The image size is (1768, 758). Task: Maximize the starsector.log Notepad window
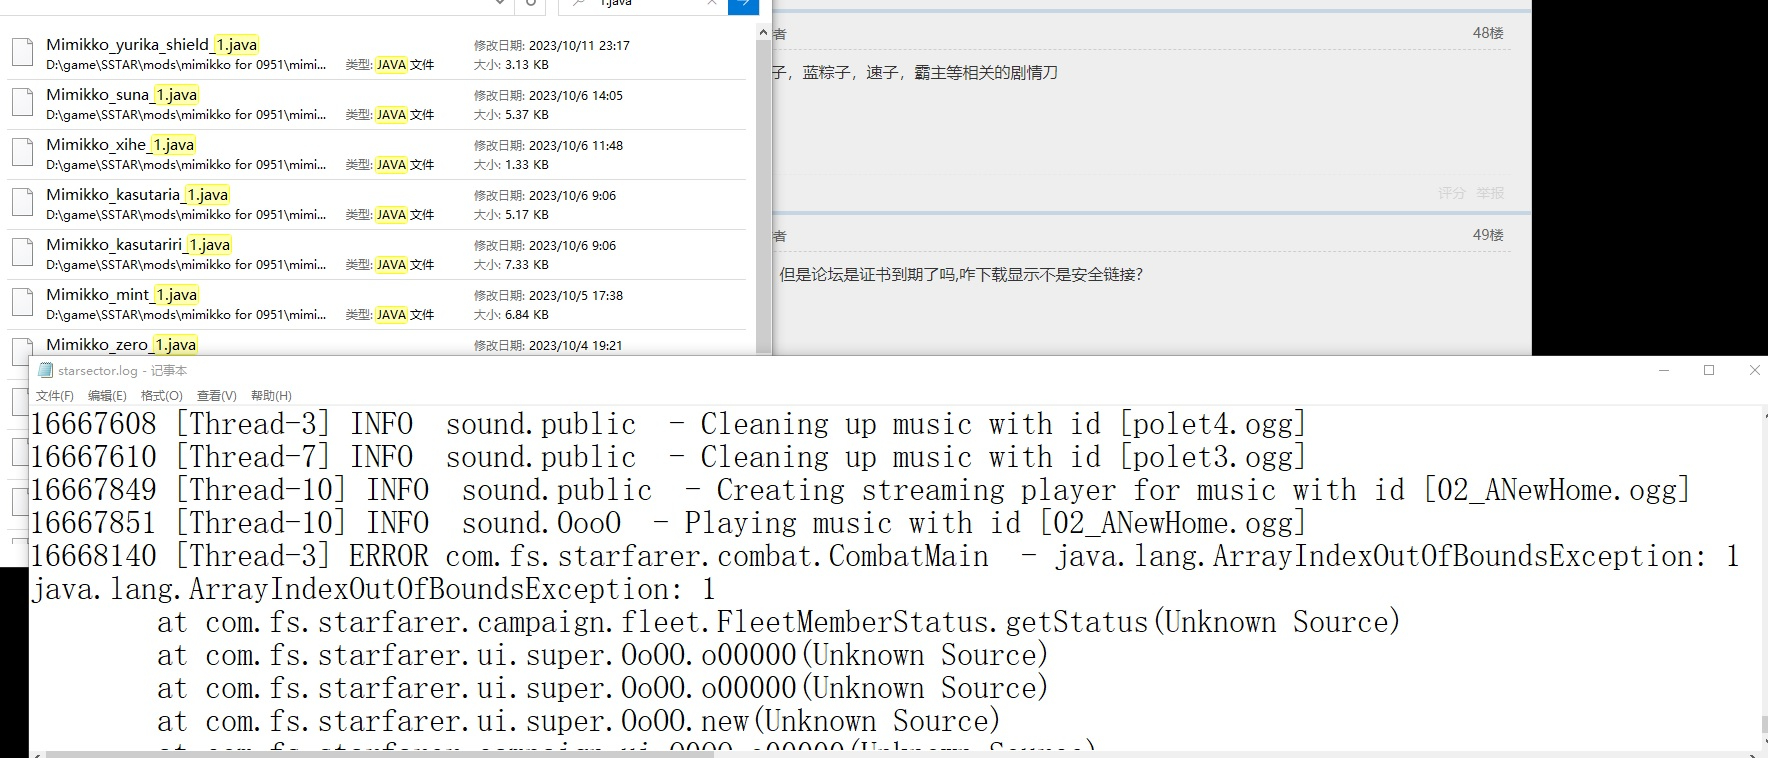[1709, 370]
